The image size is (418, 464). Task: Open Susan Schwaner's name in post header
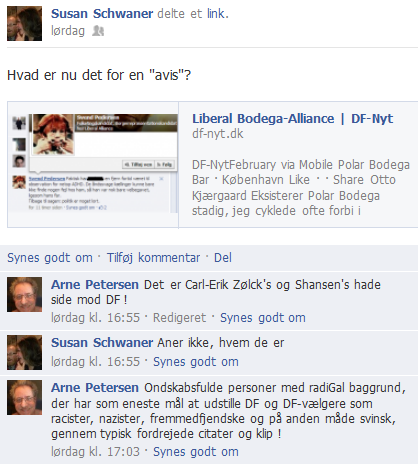(x=102, y=14)
